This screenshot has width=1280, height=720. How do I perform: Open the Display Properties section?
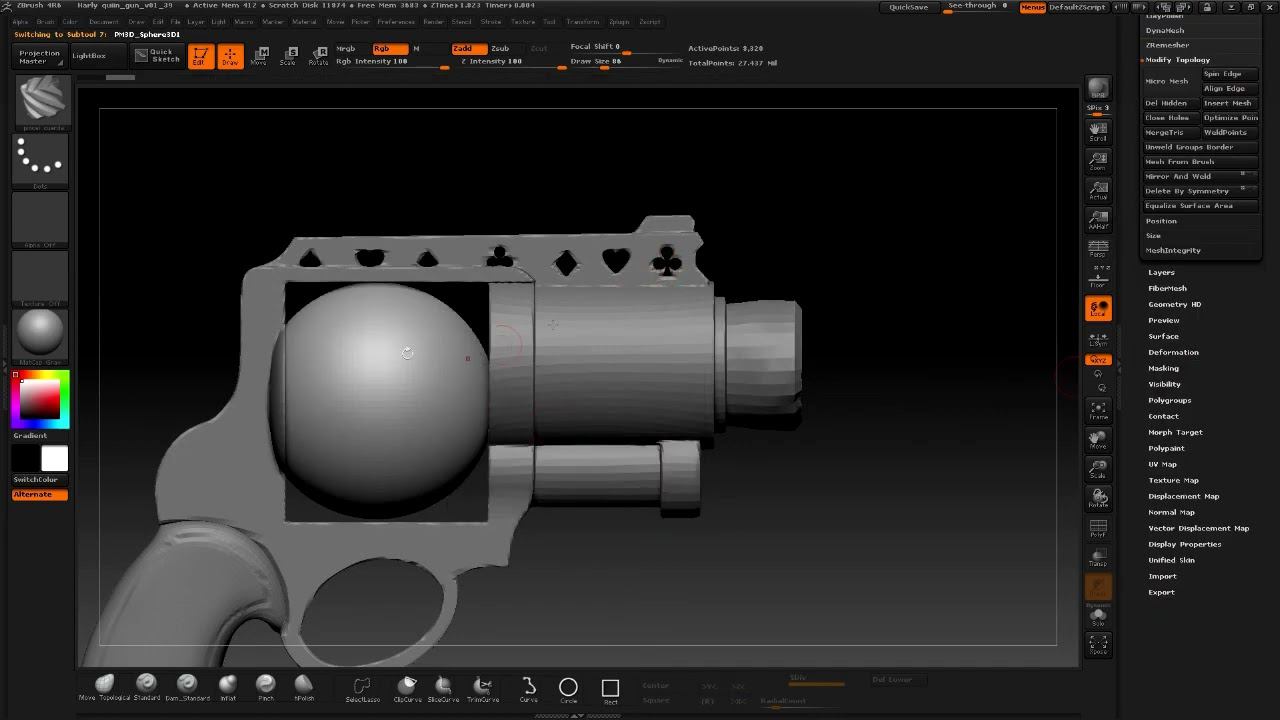click(x=1184, y=544)
